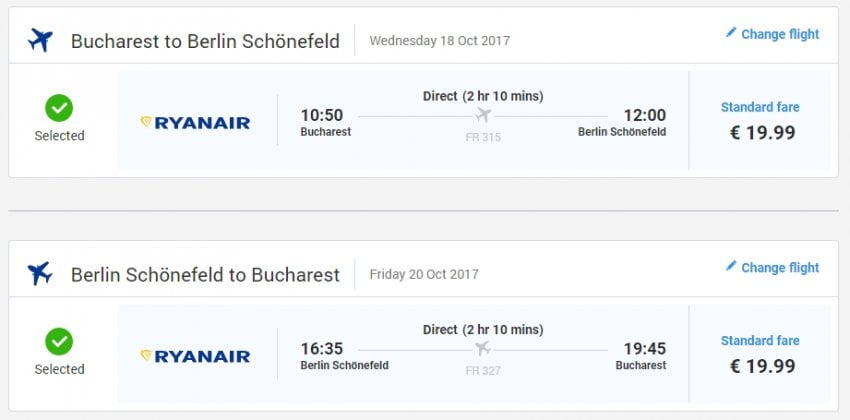
Task: Click the pencil icon for return flight
Action: click(x=731, y=266)
